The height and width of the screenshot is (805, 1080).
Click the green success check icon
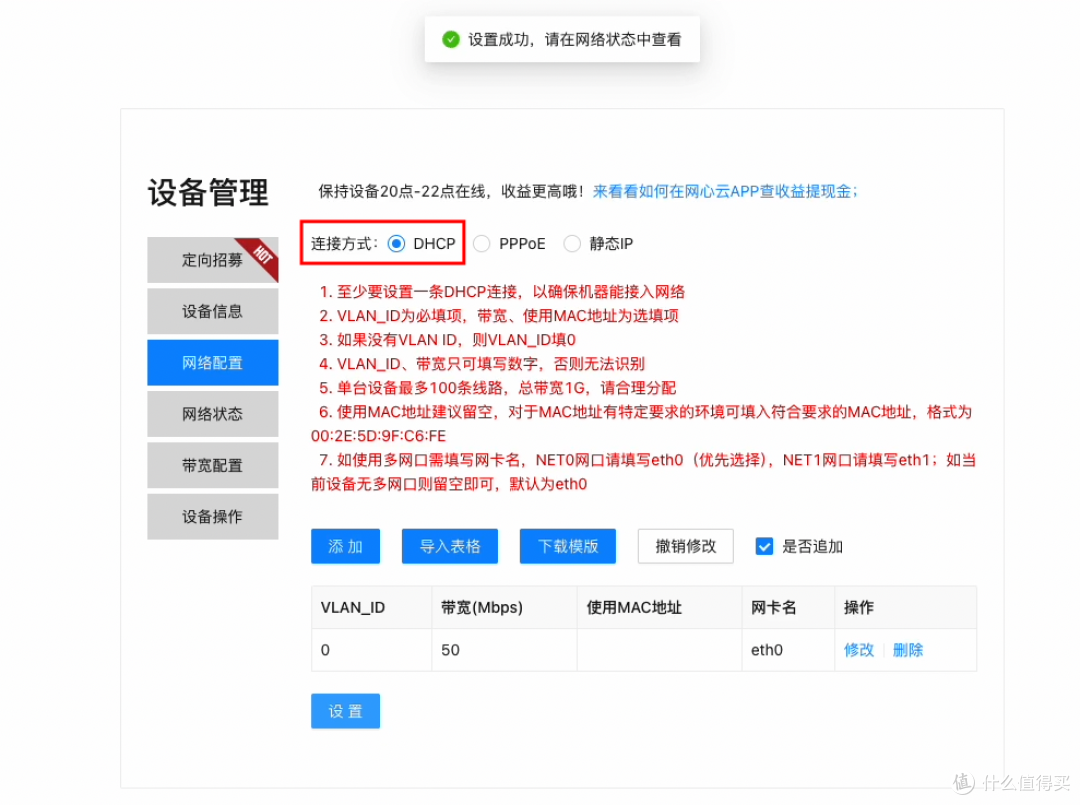pos(450,39)
